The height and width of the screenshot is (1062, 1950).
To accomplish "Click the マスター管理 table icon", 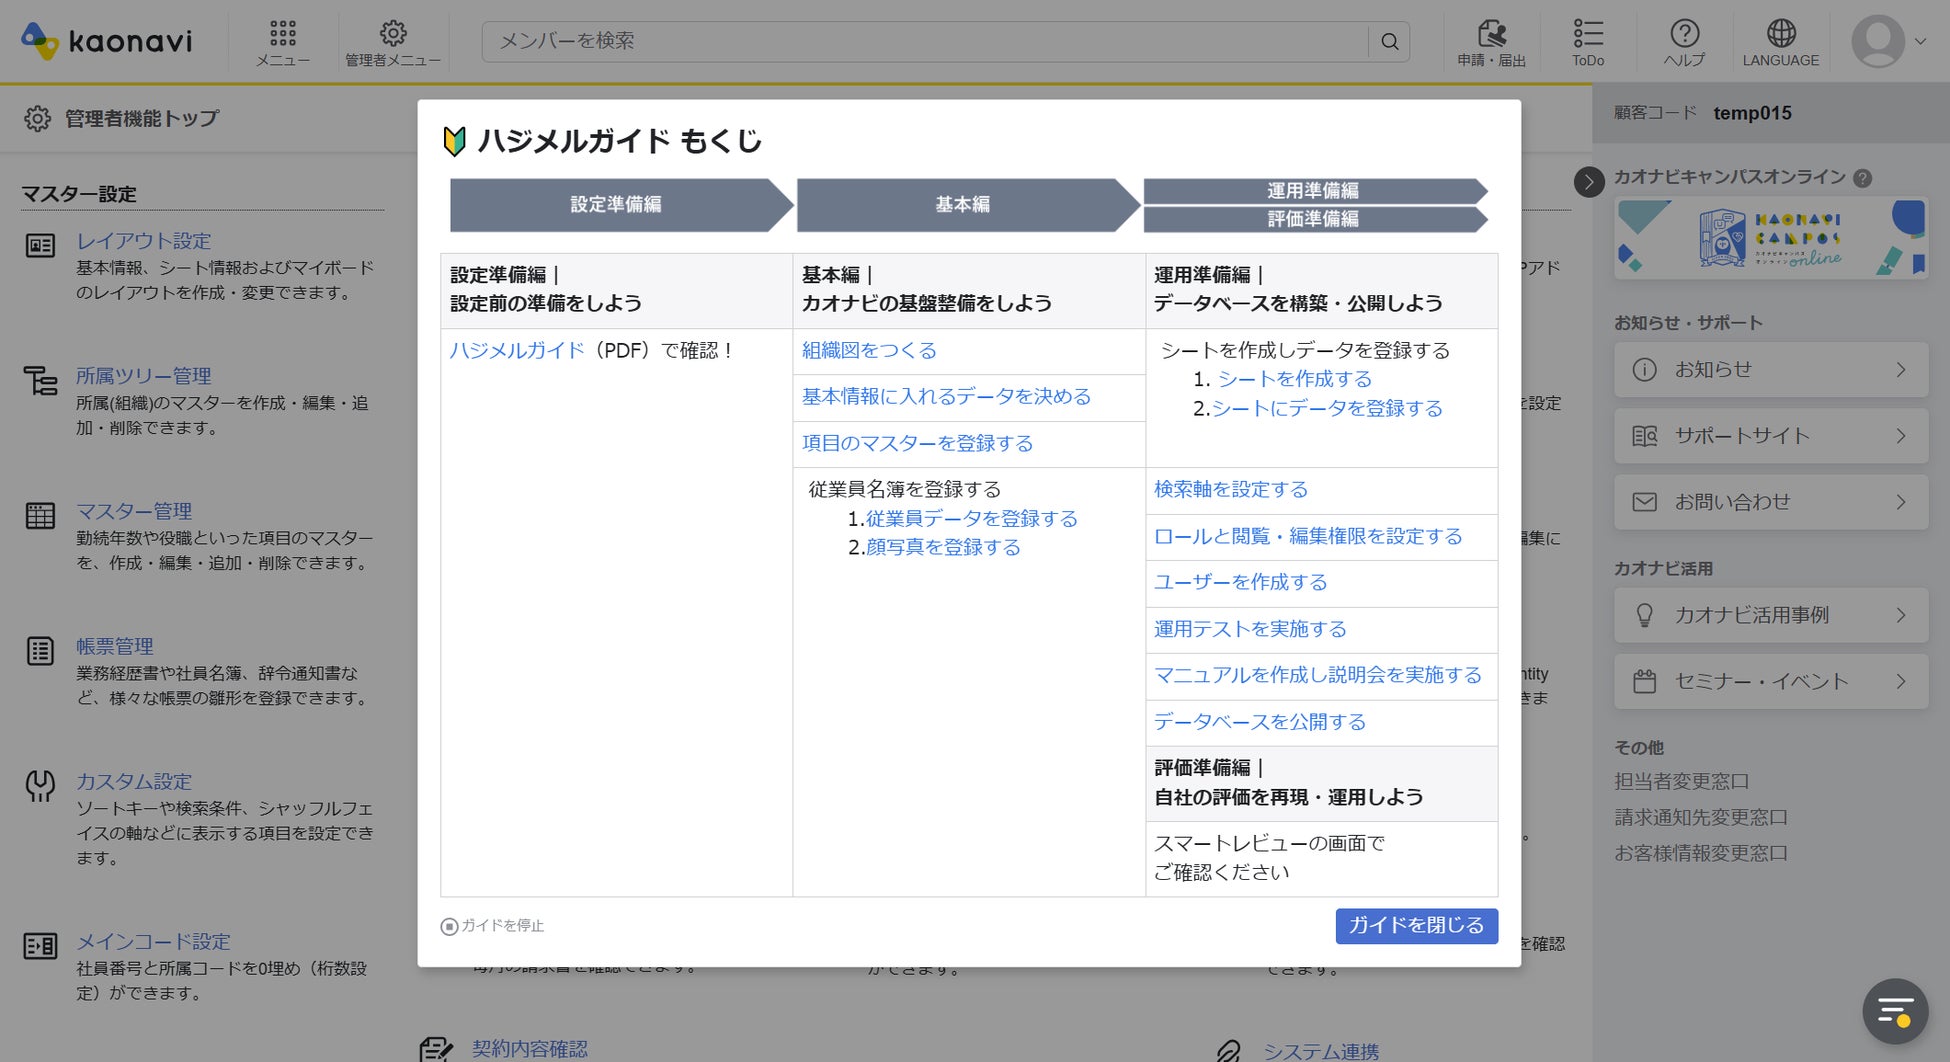I will tap(40, 516).
